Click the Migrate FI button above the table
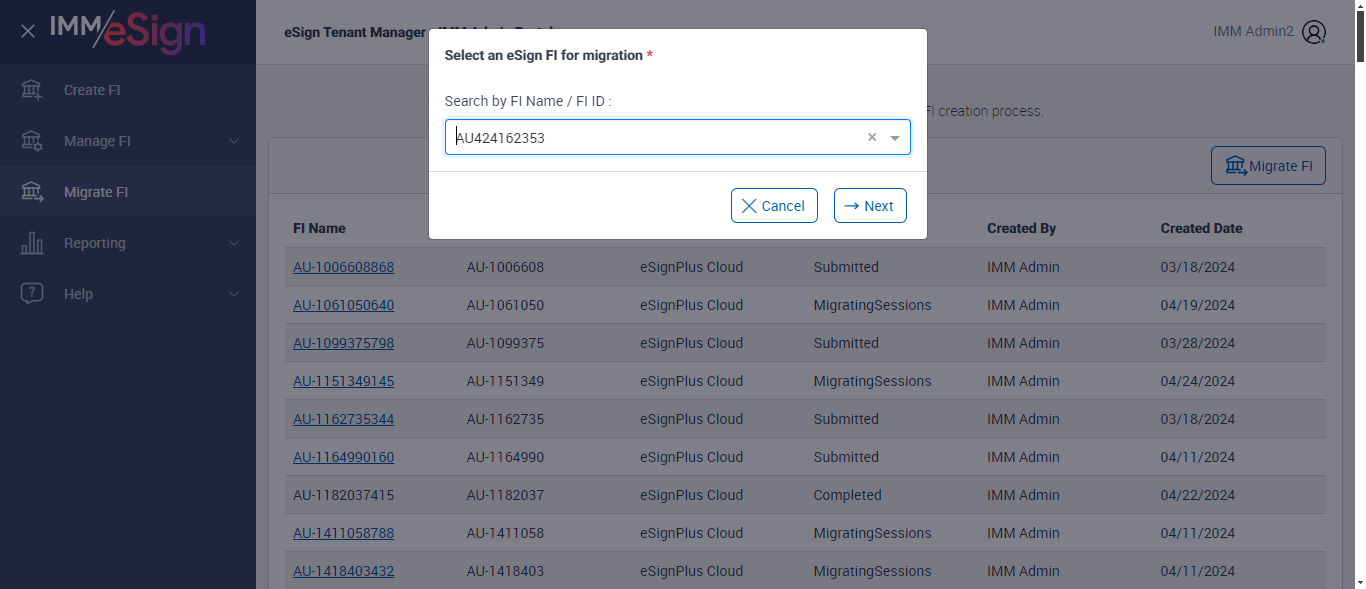 tap(1268, 166)
